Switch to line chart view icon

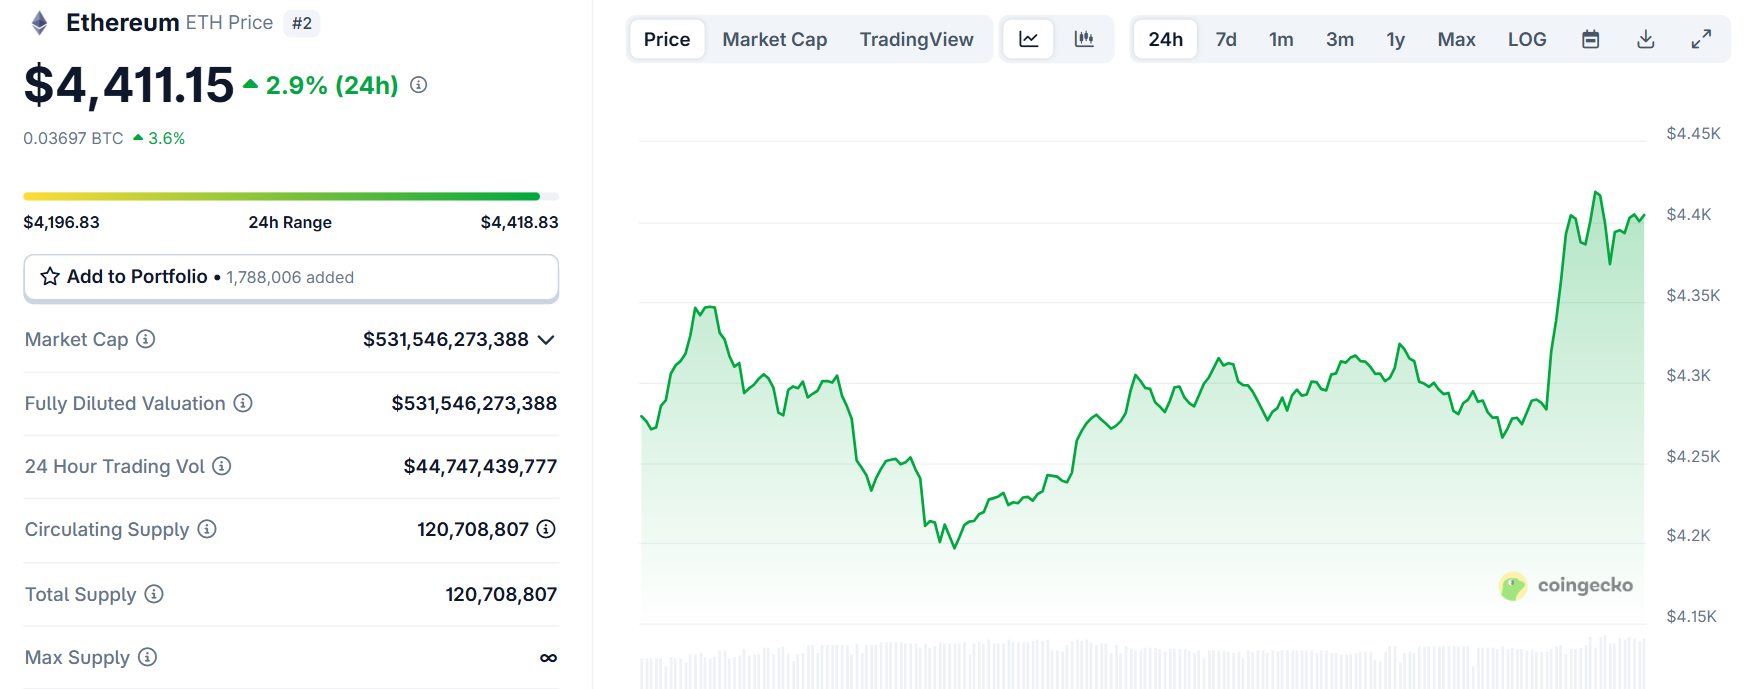[1029, 39]
